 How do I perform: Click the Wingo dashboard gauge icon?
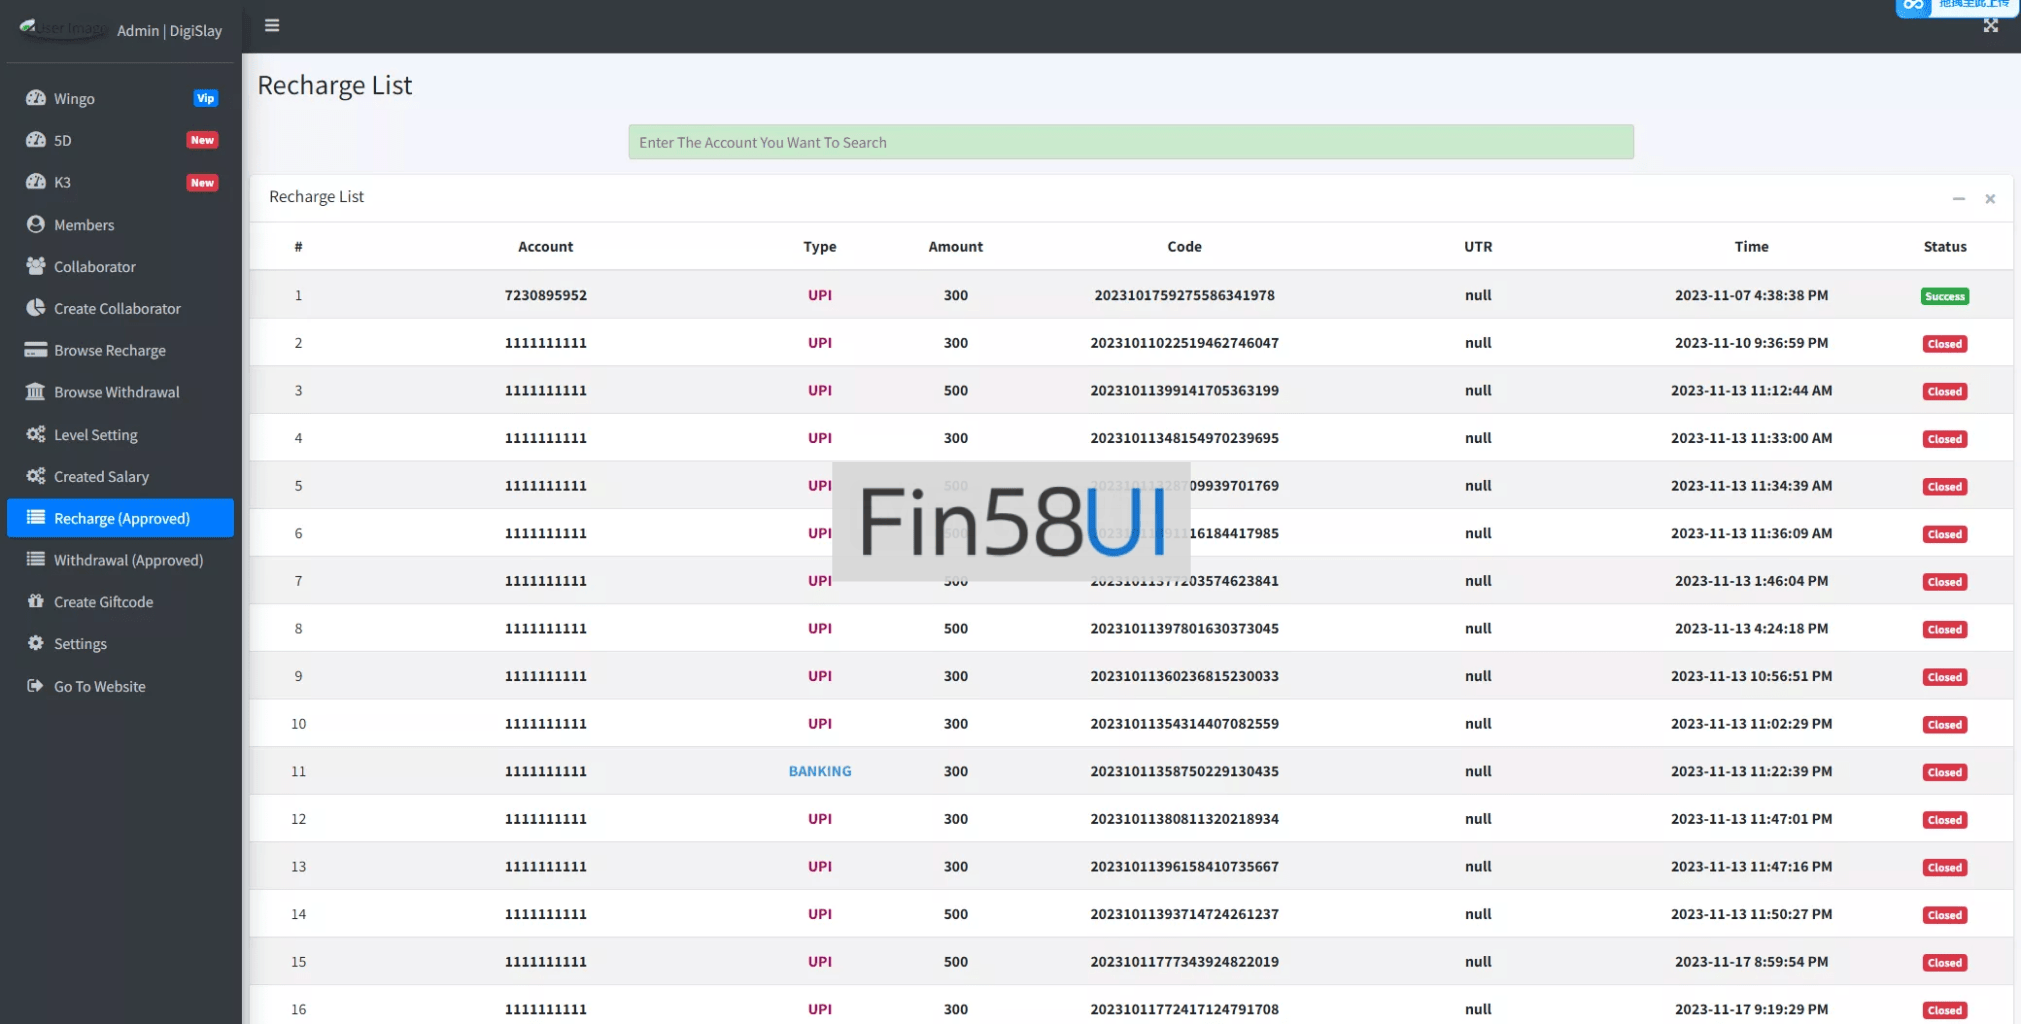pos(36,98)
